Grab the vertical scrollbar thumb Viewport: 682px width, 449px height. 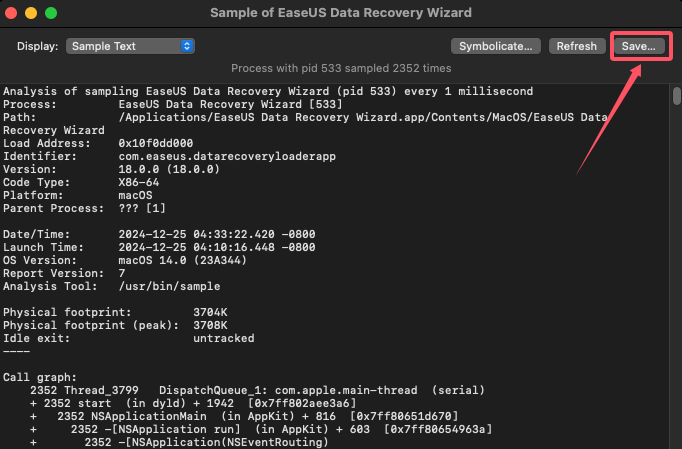(676, 96)
